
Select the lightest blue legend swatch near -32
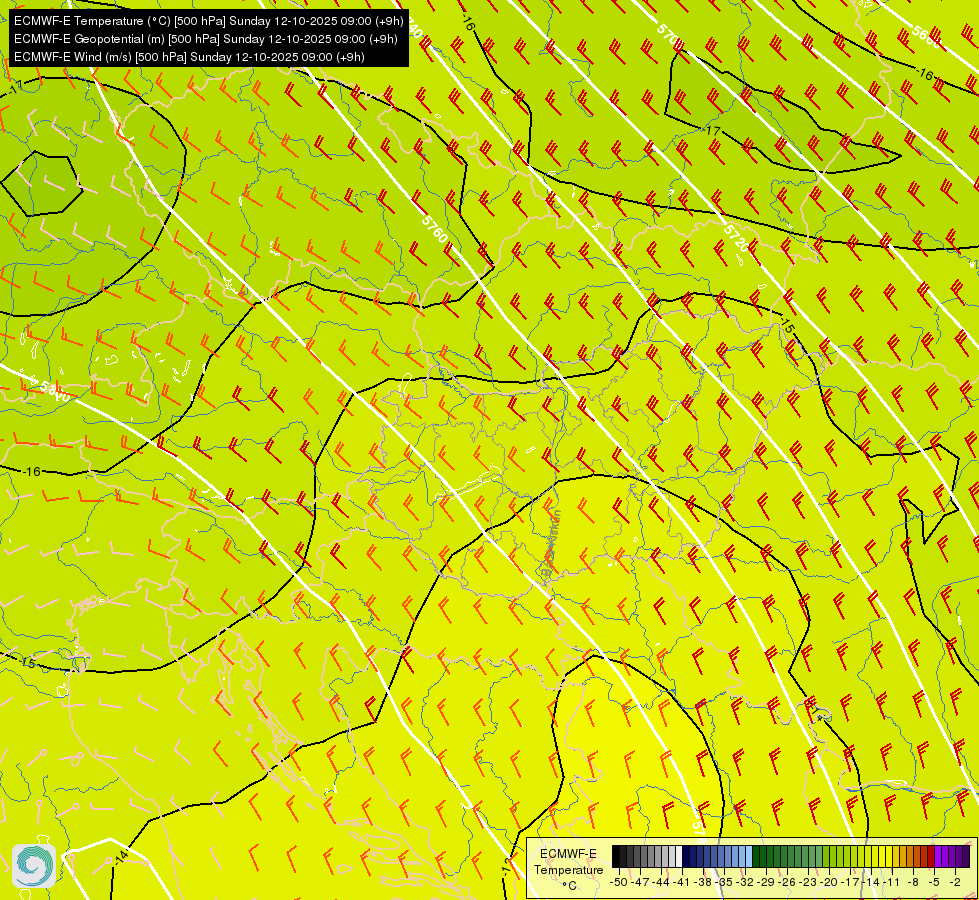[749, 856]
